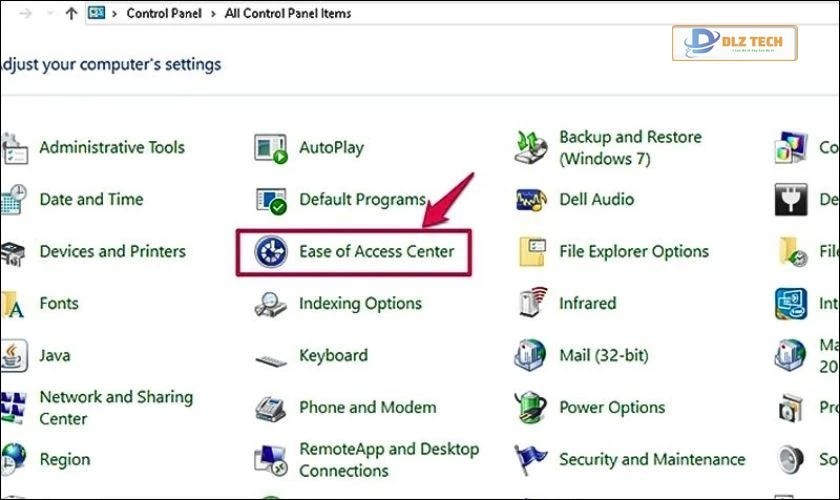Click the Backup and Restore icon
The width and height of the screenshot is (840, 500).
[x=532, y=148]
